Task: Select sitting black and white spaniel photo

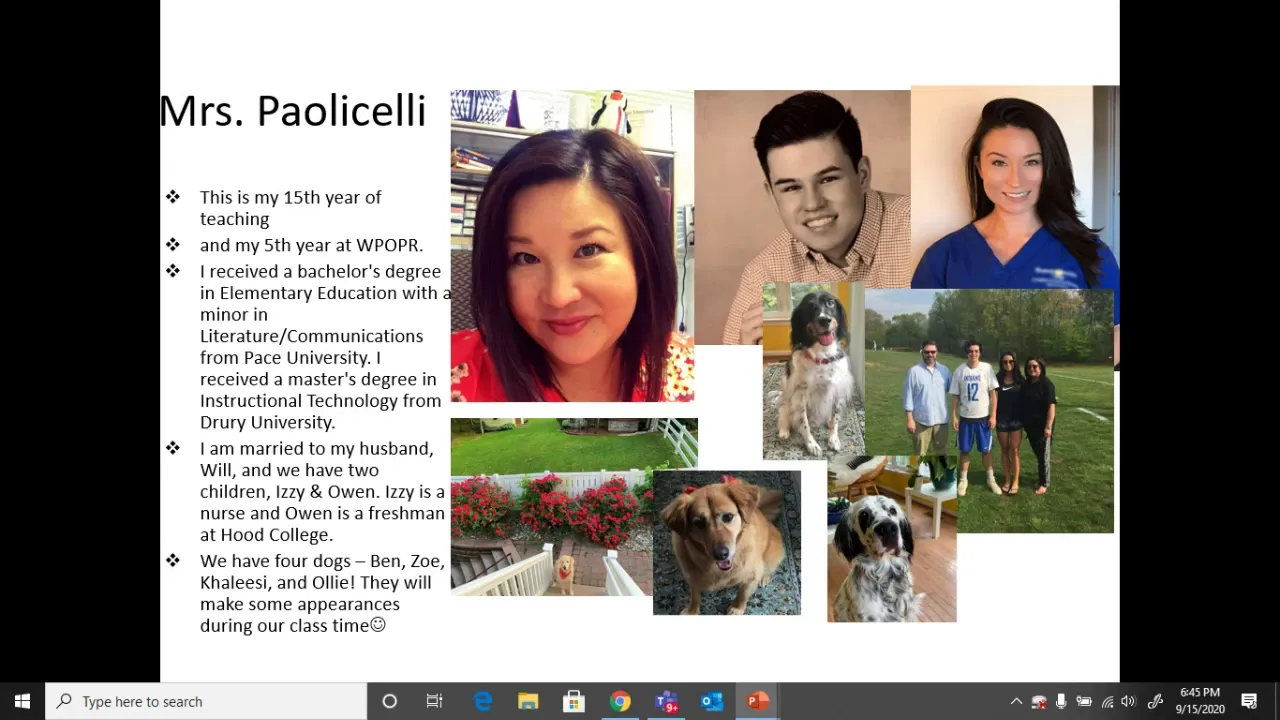Action: (x=813, y=371)
